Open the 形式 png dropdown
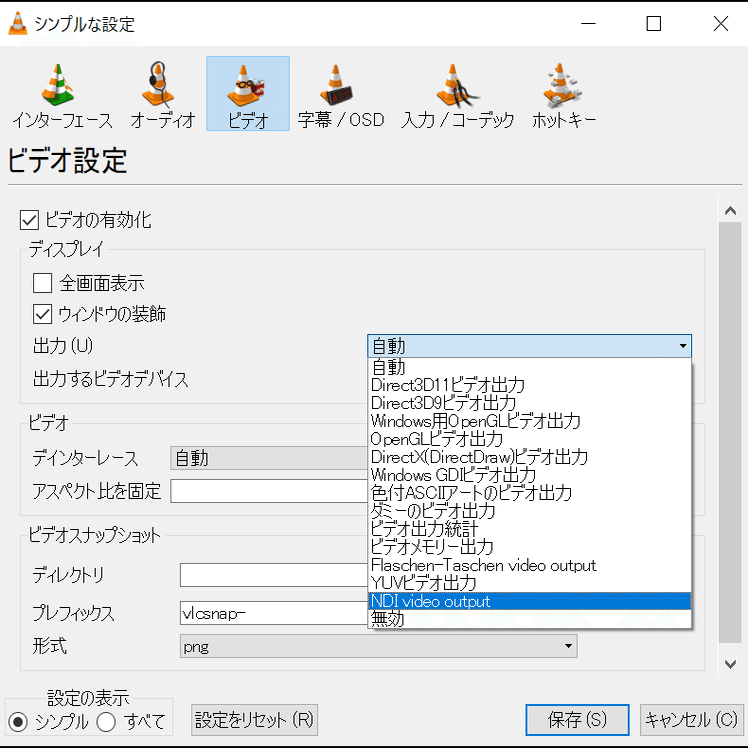 tap(378, 646)
